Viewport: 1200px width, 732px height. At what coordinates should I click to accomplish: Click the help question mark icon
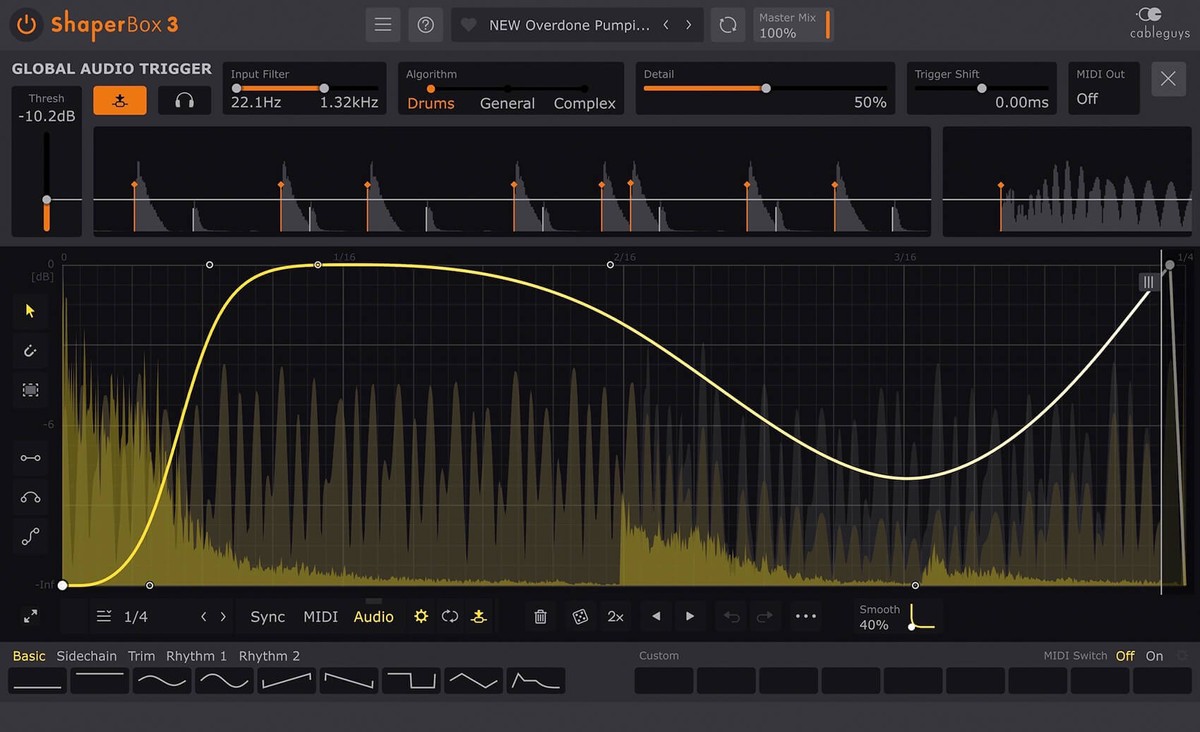[426, 25]
